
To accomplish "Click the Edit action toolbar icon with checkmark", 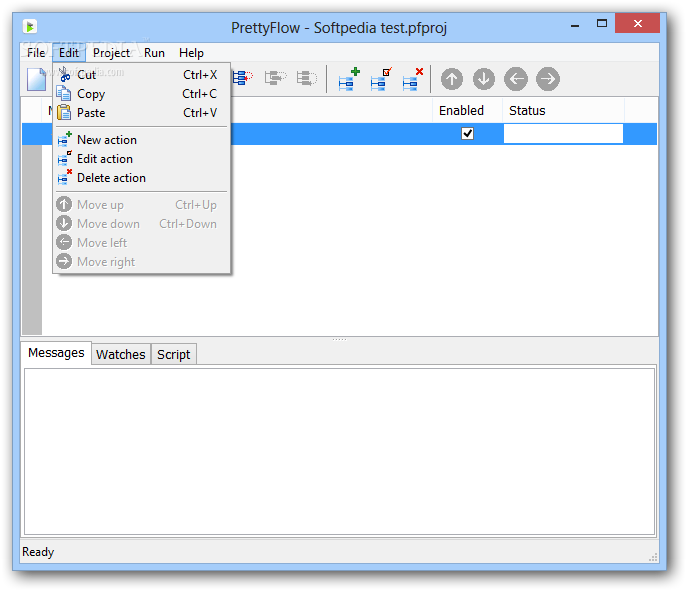I will pos(381,79).
